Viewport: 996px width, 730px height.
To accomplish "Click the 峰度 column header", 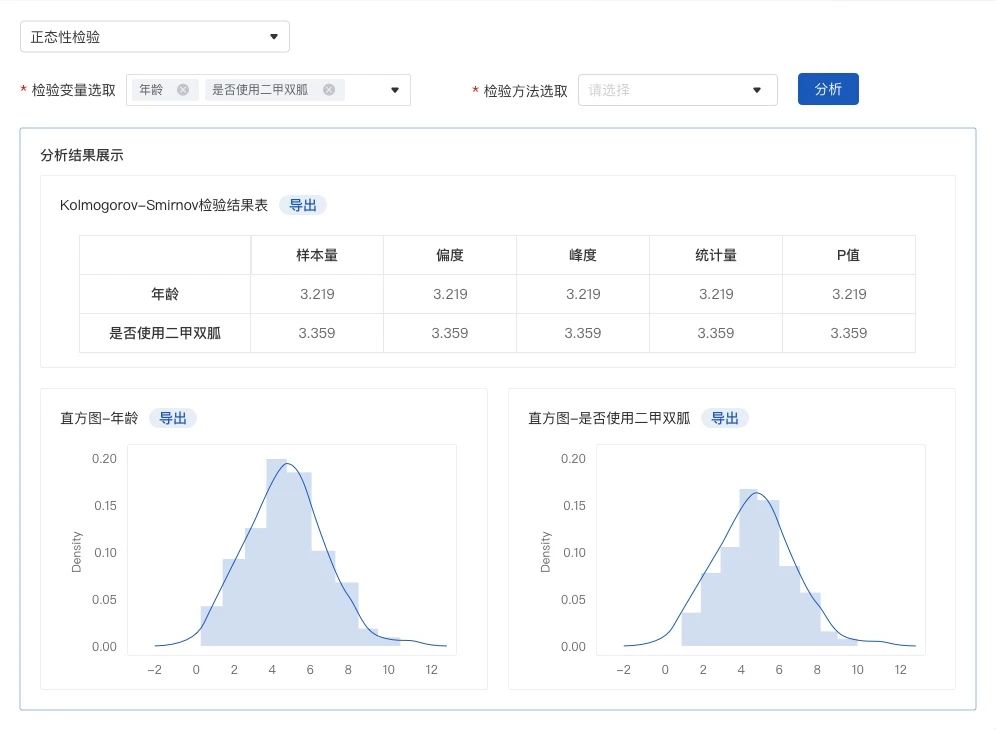I will tap(582, 255).
